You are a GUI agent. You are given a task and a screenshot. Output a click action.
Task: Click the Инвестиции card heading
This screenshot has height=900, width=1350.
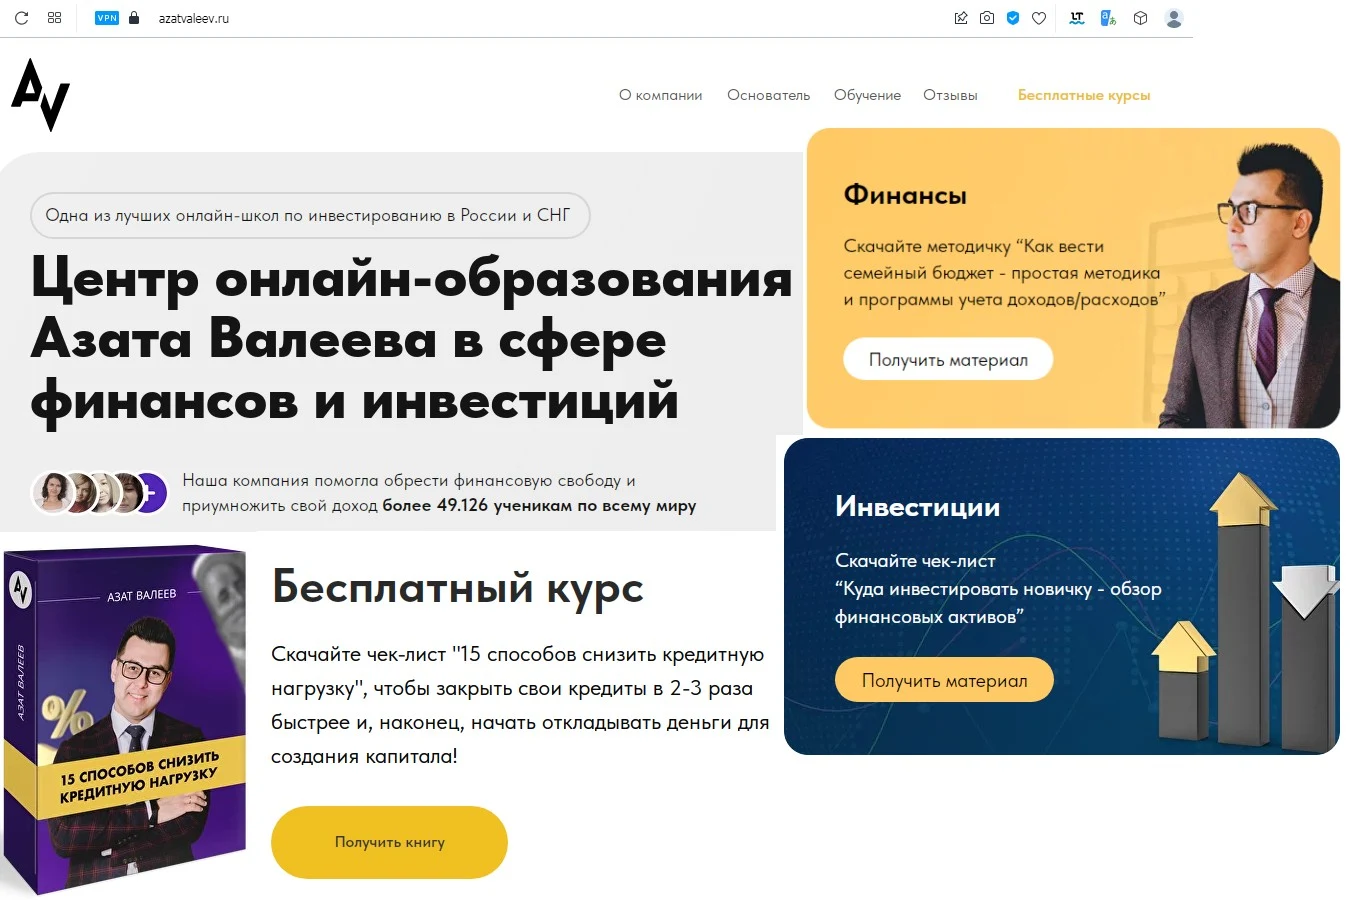point(917,507)
